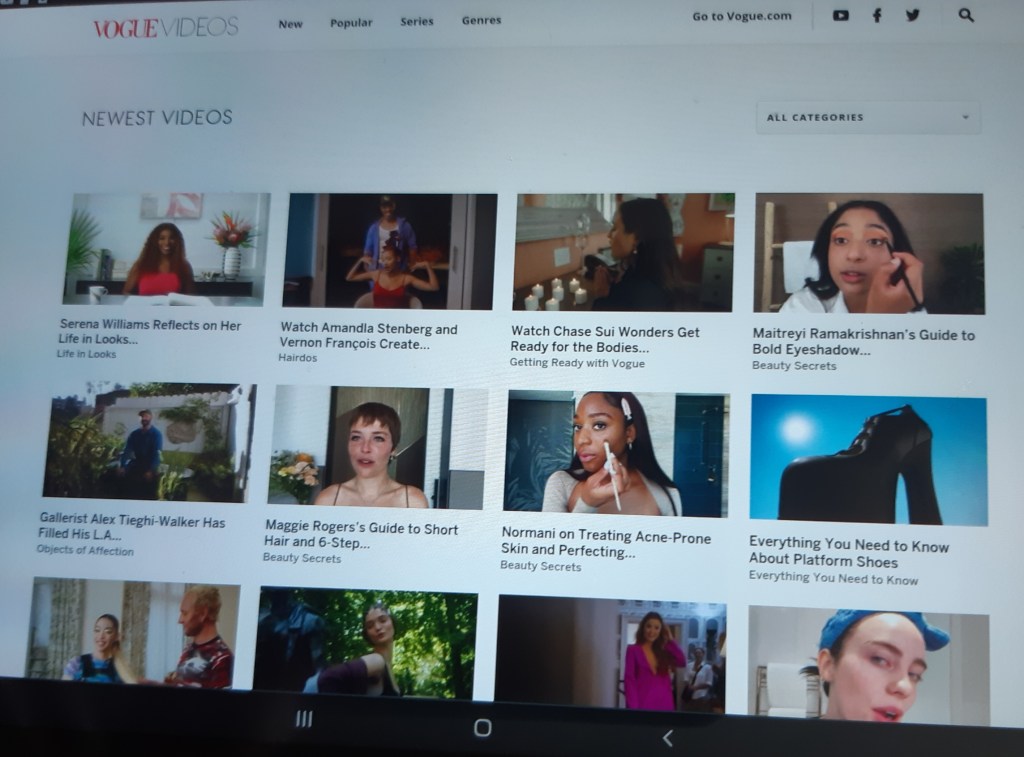Click the Go to Vogue.com link

[741, 16]
